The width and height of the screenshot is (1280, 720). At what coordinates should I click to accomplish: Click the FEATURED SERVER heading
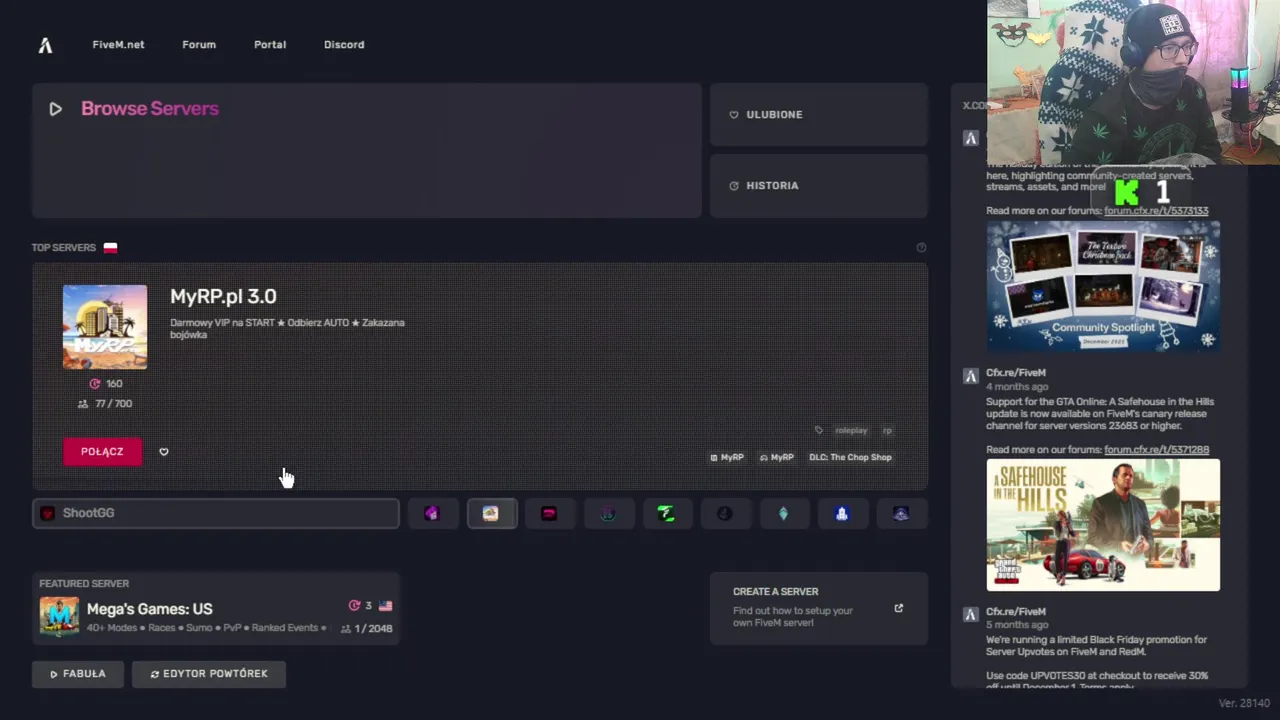pos(84,584)
